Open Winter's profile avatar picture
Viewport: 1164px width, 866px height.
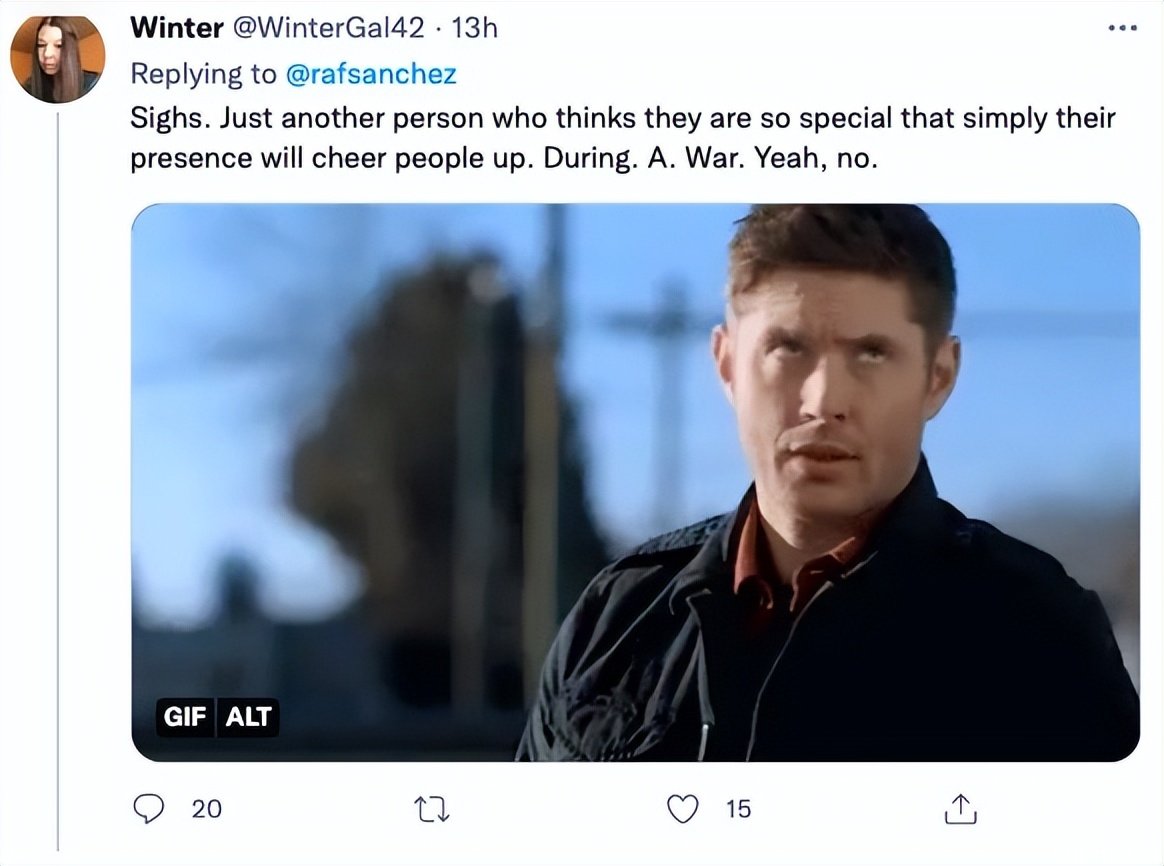tap(57, 59)
